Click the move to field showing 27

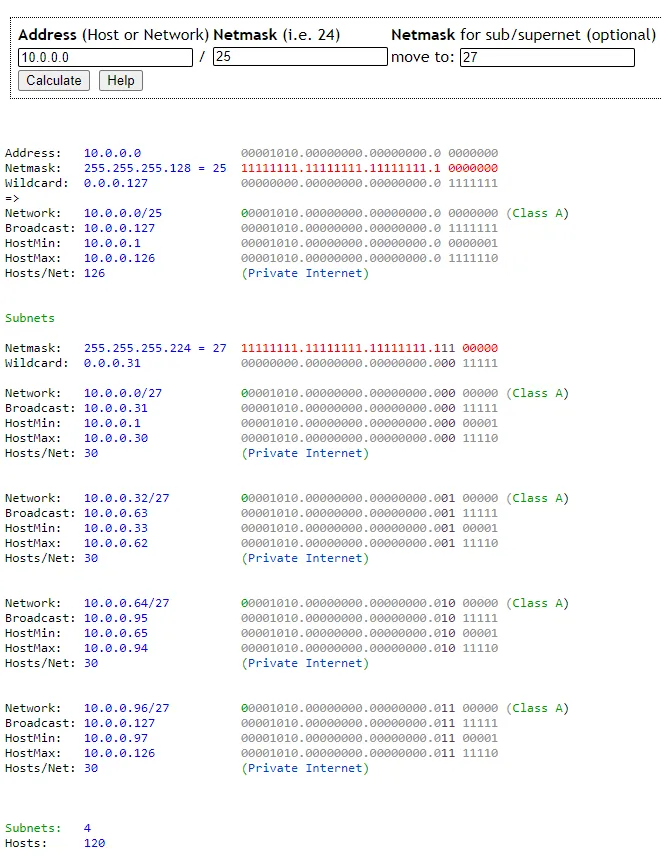coord(547,57)
